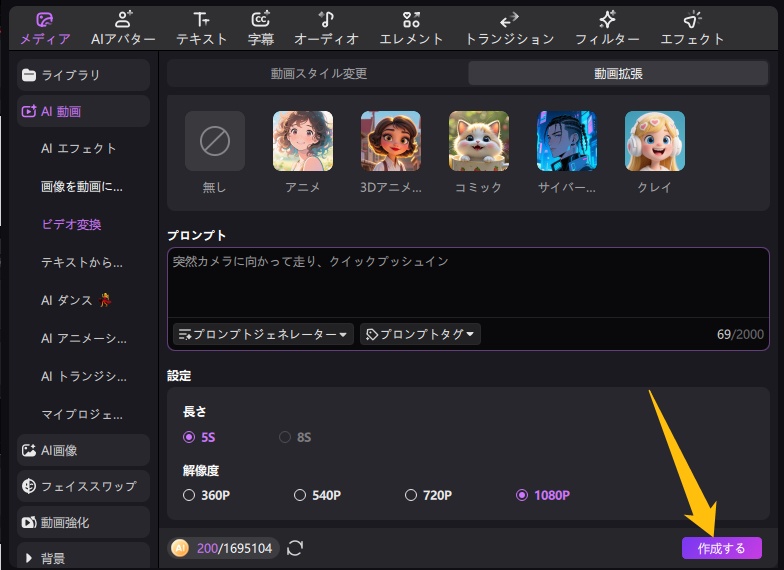784x570 pixels.
Task: Switch to the 動画スタイル変更 tab
Action: [x=318, y=73]
